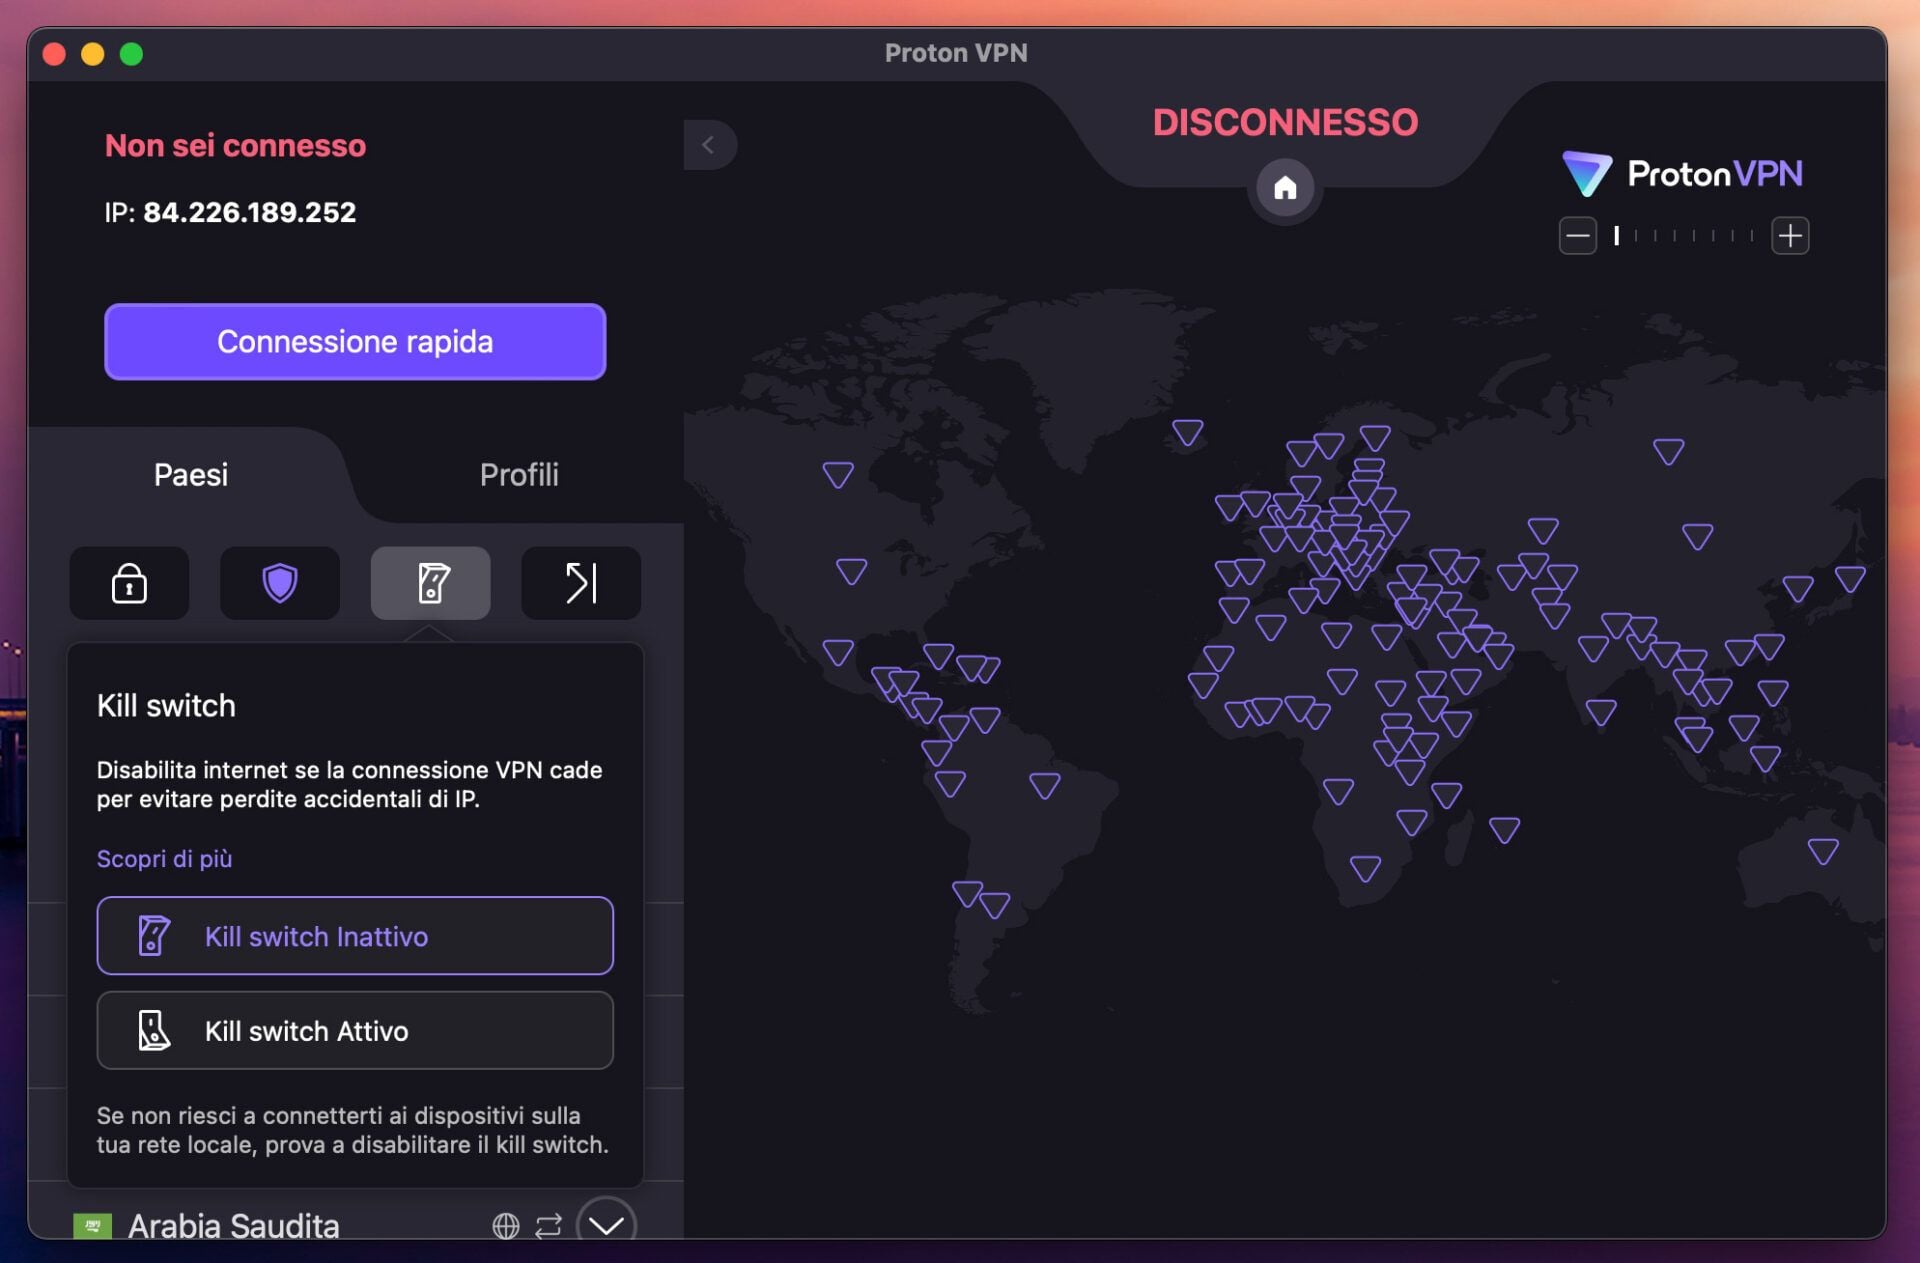This screenshot has height=1263, width=1920.
Task: Zoom out the map with minus button
Action: point(1577,236)
